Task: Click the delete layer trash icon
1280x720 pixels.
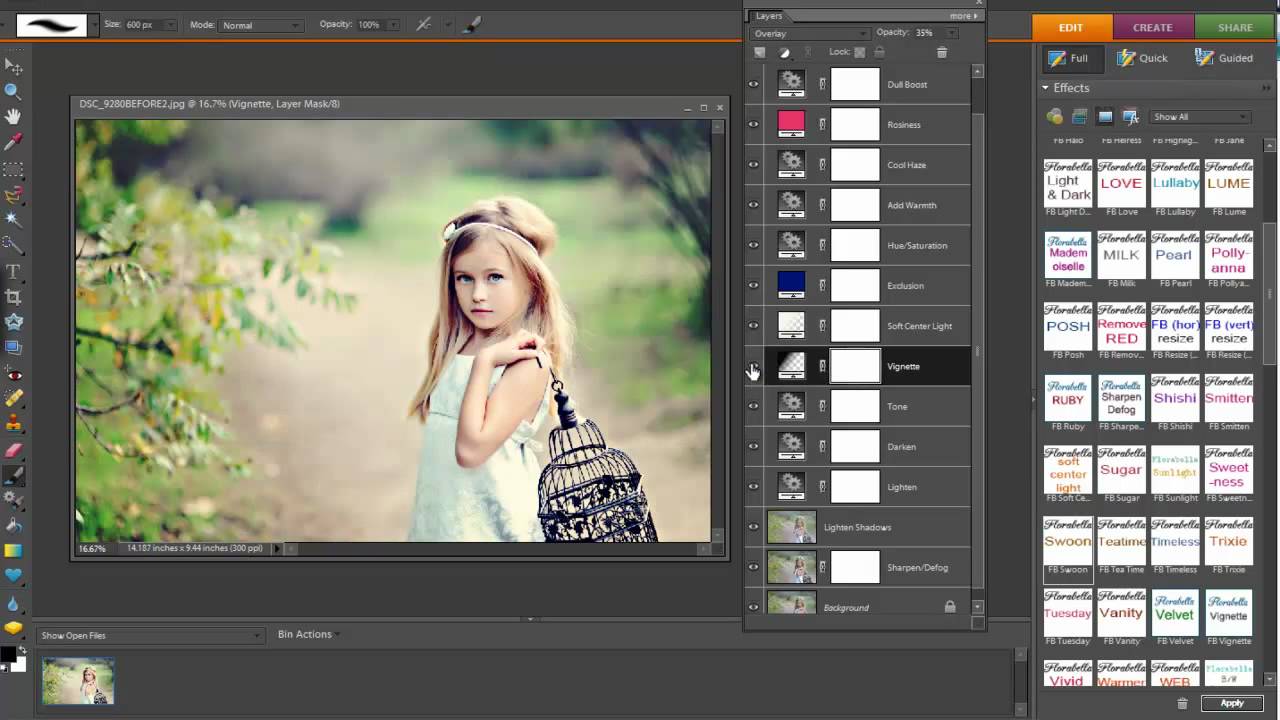Action: point(941,52)
